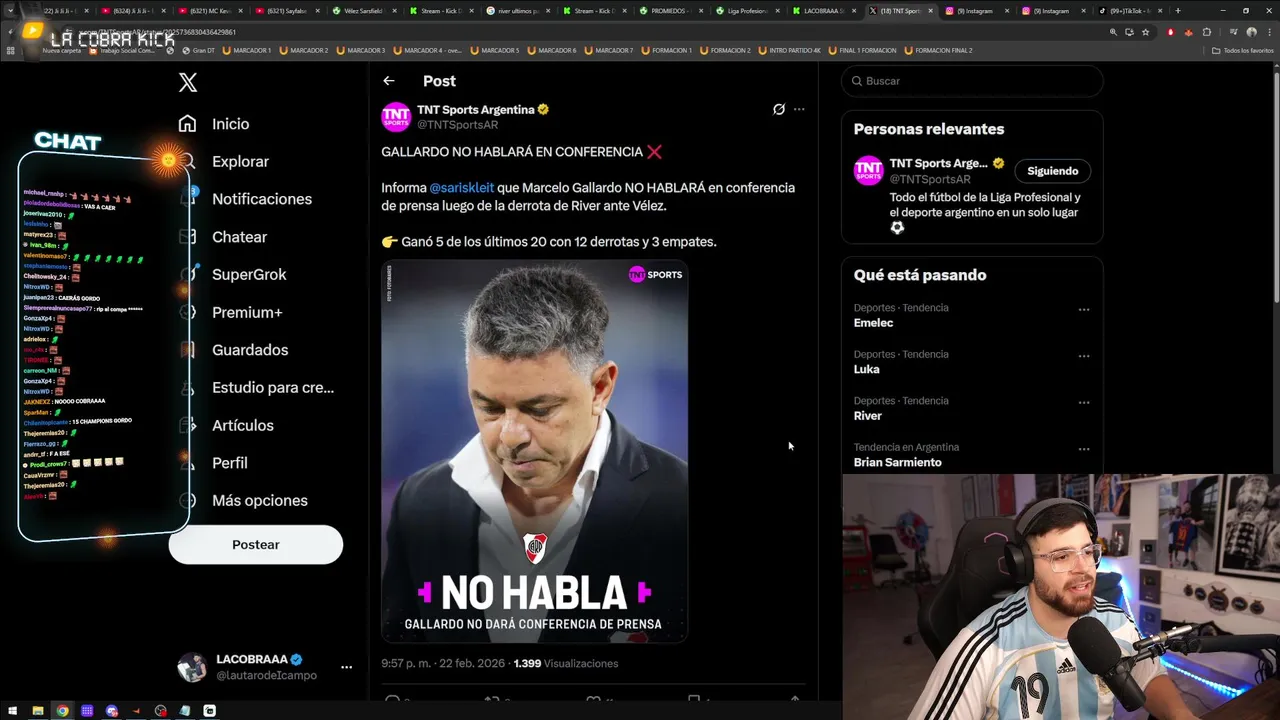Open Inicio from the sidebar
Screen dimensions: 1280x720
(230, 124)
